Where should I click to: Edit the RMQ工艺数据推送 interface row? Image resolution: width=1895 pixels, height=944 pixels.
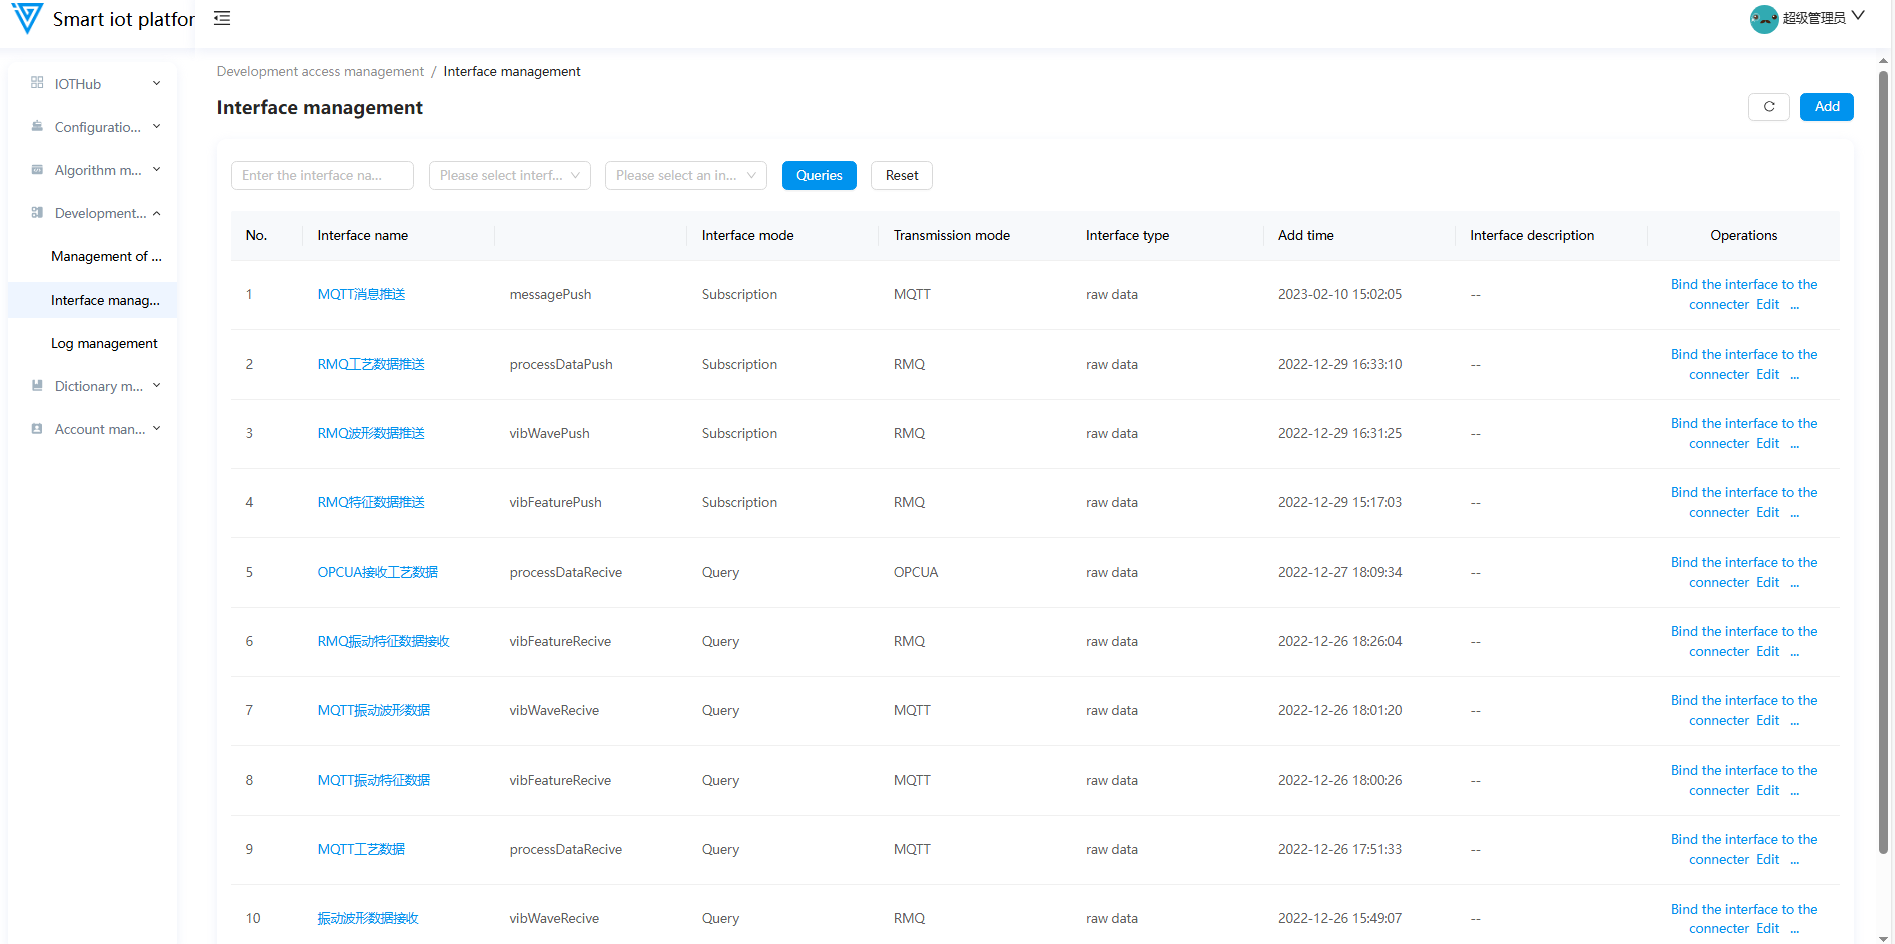click(x=1768, y=374)
